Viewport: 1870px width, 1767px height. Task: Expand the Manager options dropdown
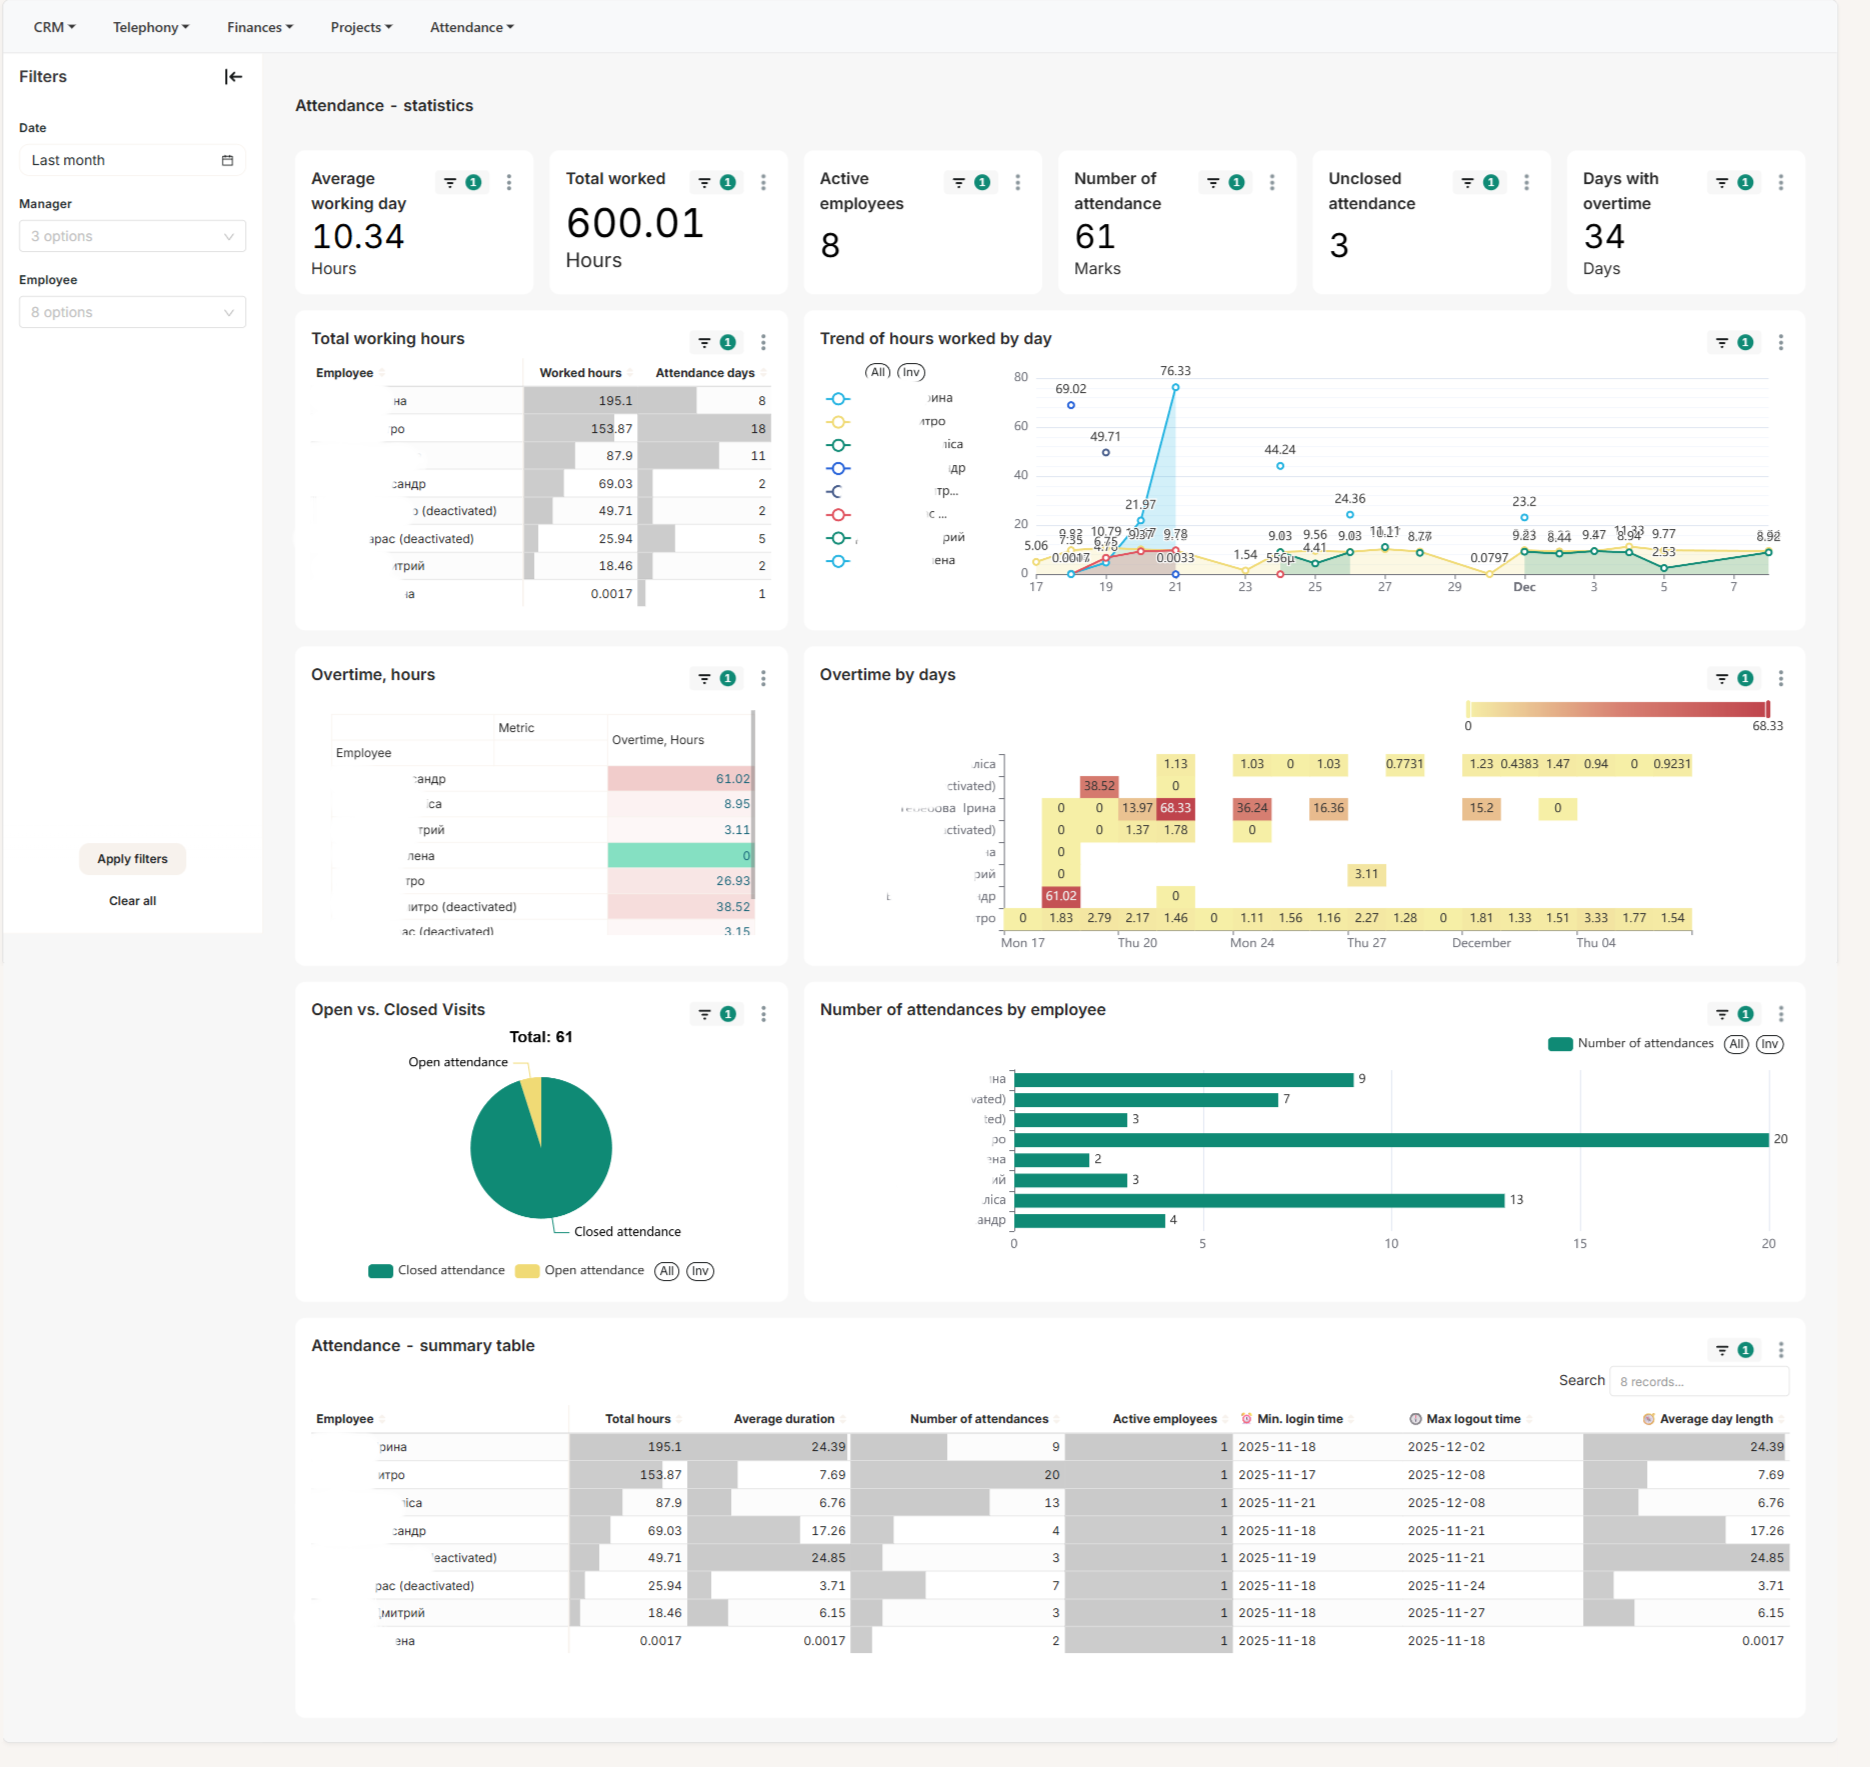pos(132,236)
